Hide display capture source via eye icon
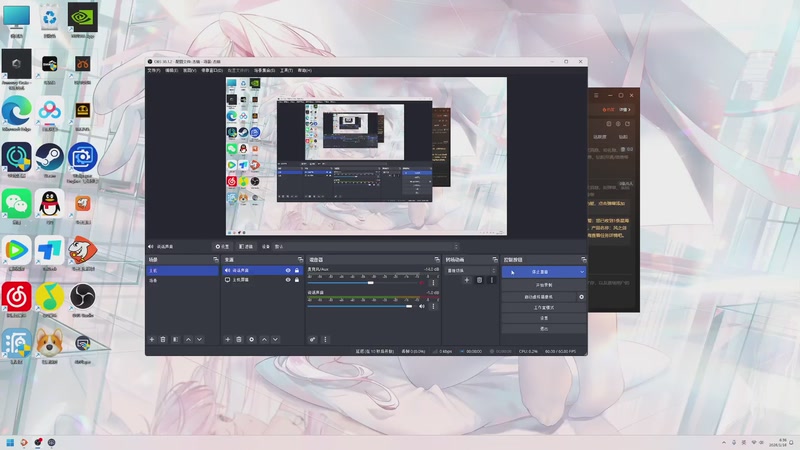 288,280
